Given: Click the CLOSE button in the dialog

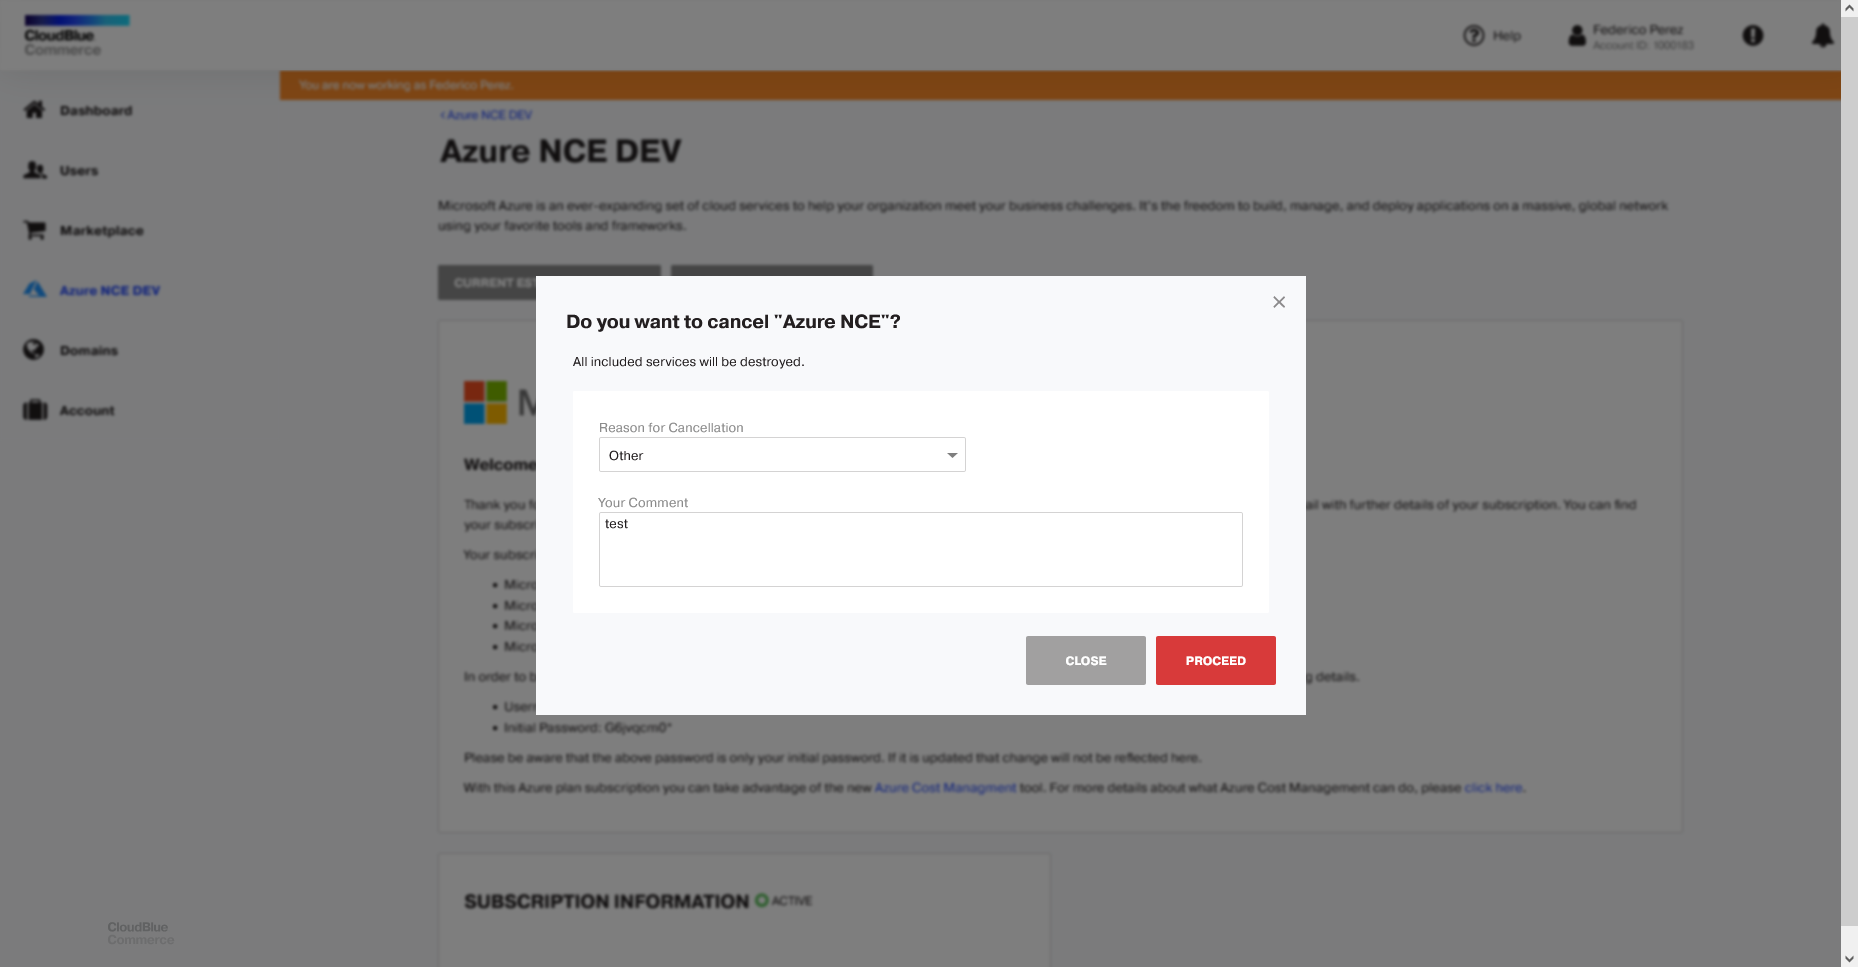Looking at the screenshot, I should pos(1085,660).
